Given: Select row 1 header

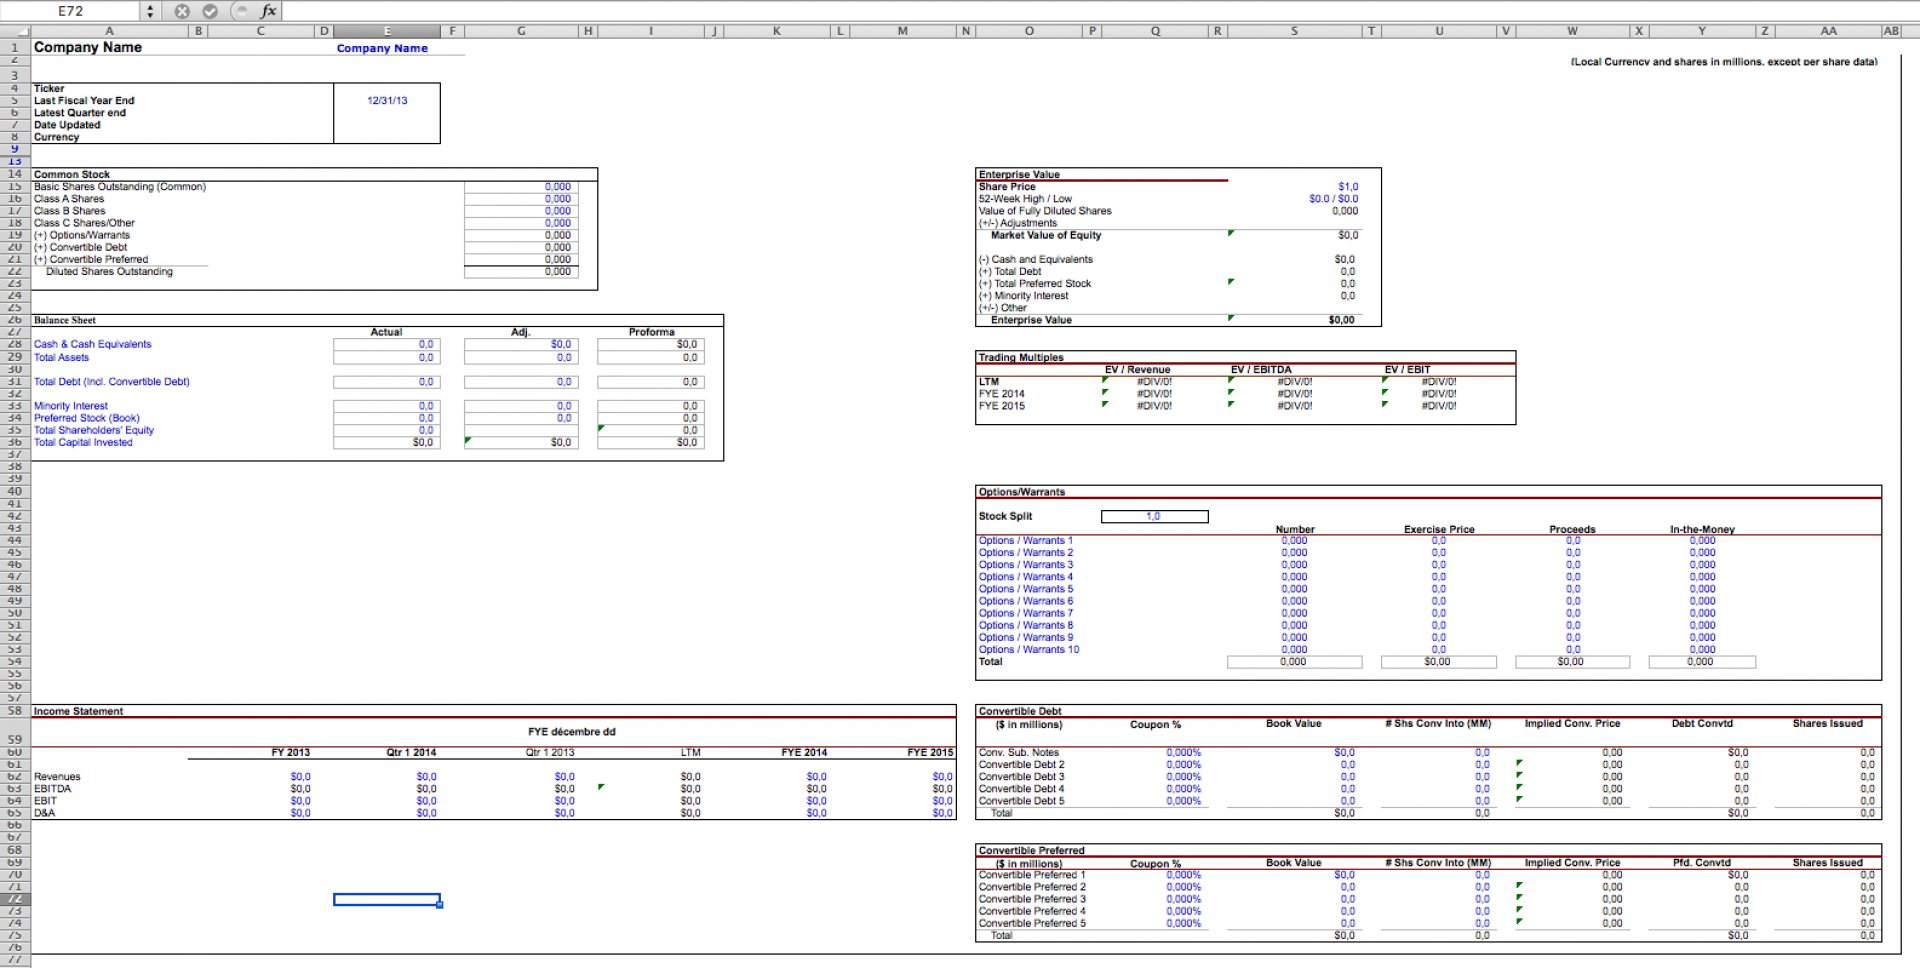Looking at the screenshot, I should 15,47.
